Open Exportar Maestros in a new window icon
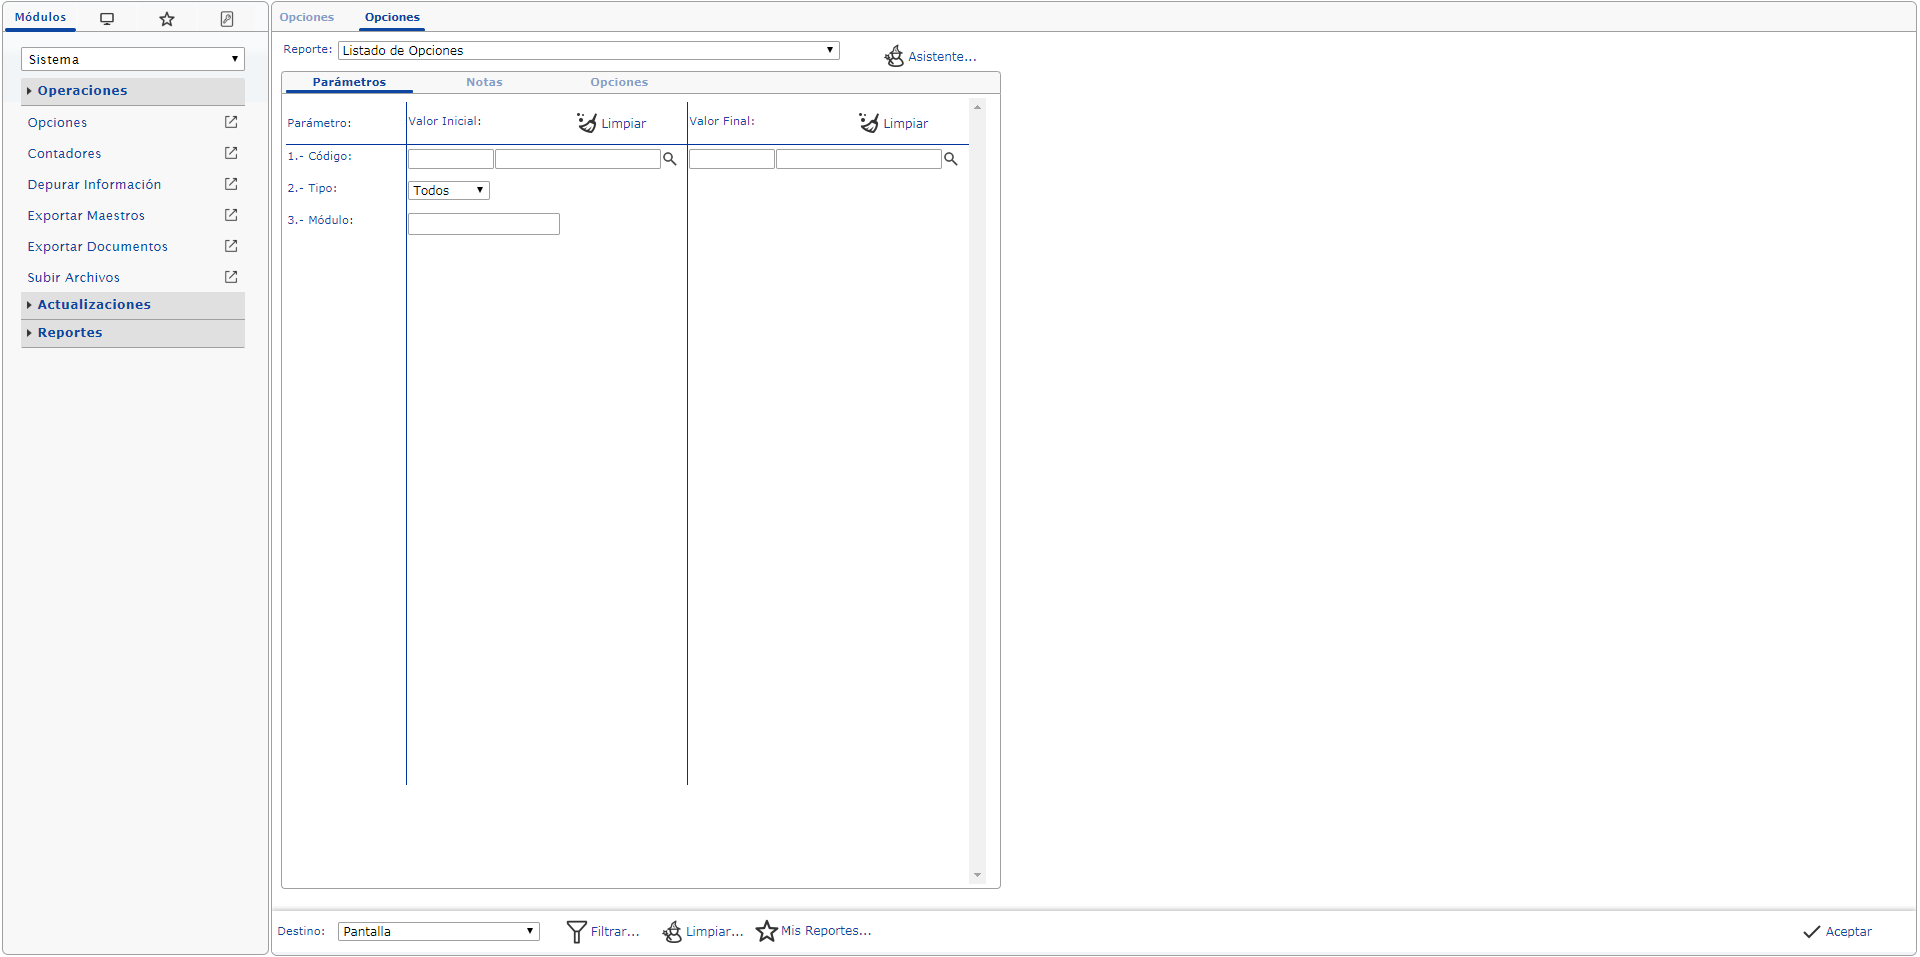Viewport: 1920px width, 957px height. pos(231,215)
